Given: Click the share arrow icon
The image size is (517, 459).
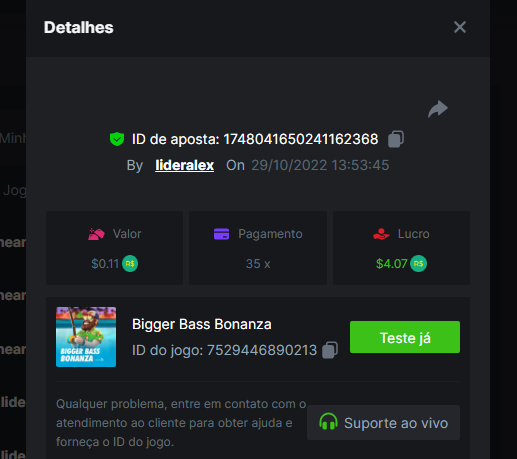Looking at the screenshot, I should [x=438, y=109].
